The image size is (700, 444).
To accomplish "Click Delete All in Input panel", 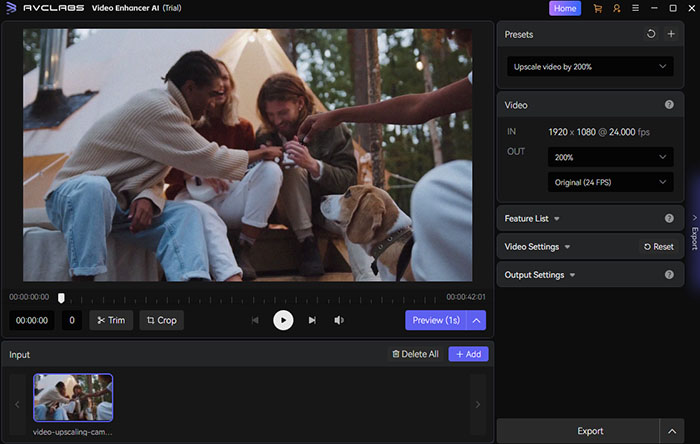I will pyautogui.click(x=415, y=354).
